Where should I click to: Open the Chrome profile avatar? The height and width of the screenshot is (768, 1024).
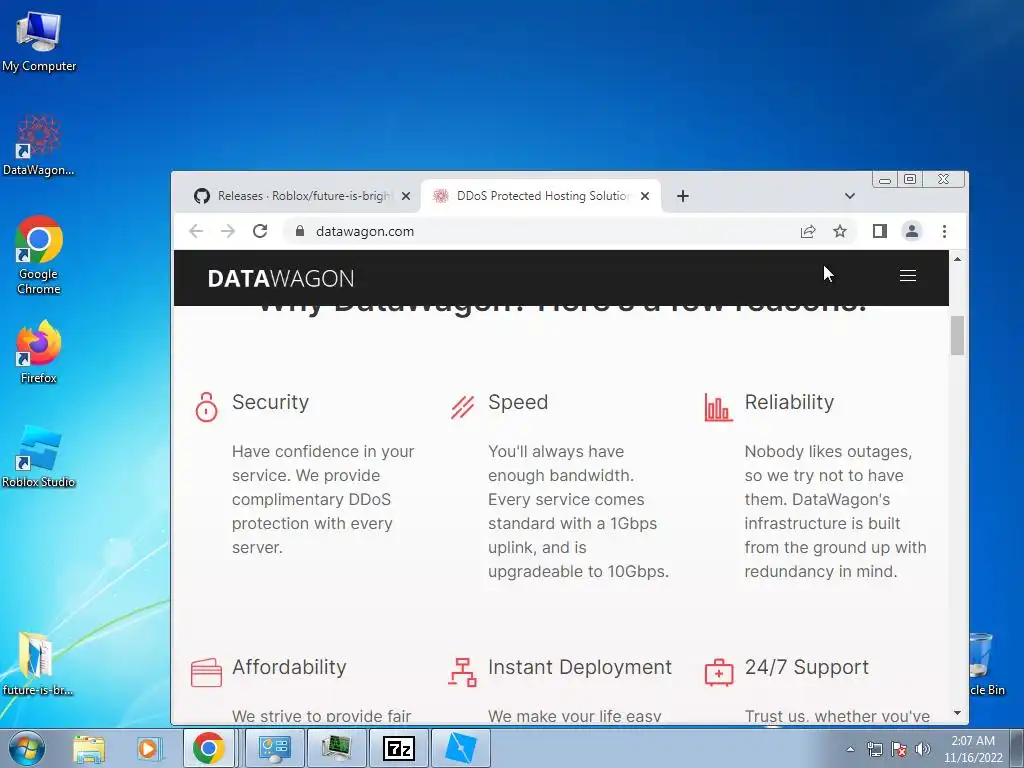point(912,231)
